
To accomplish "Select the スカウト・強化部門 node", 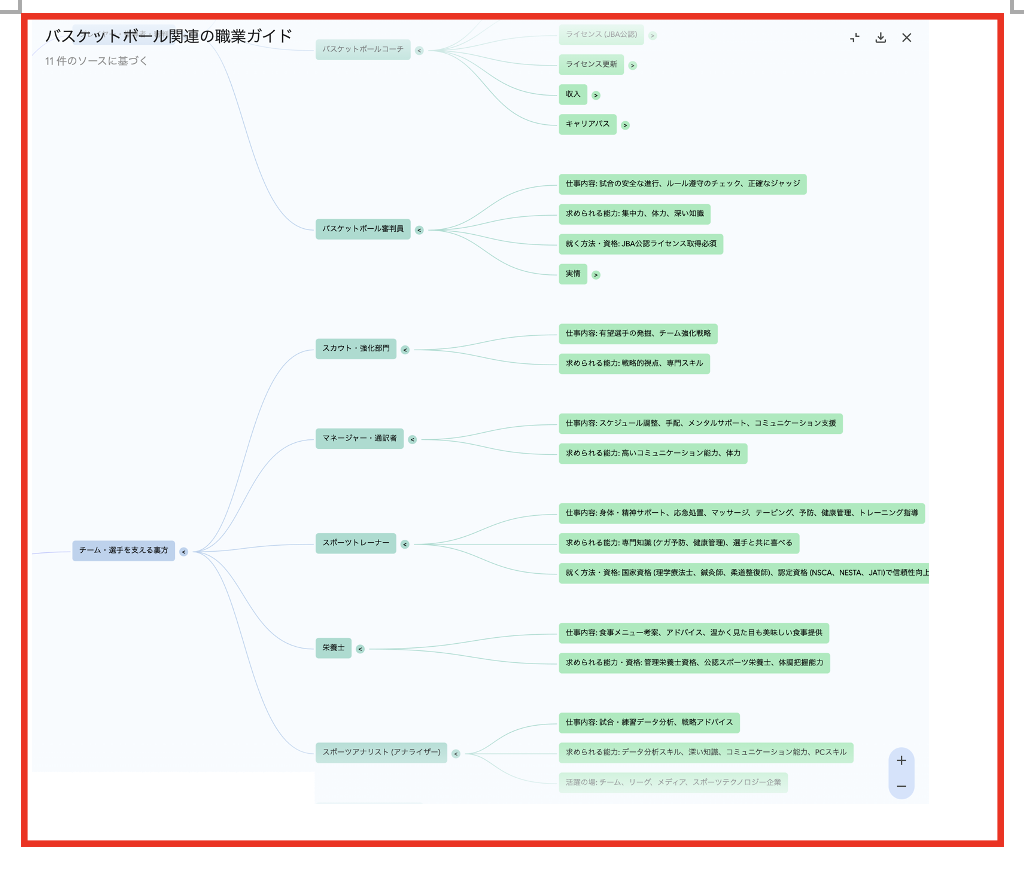I will [356, 349].
